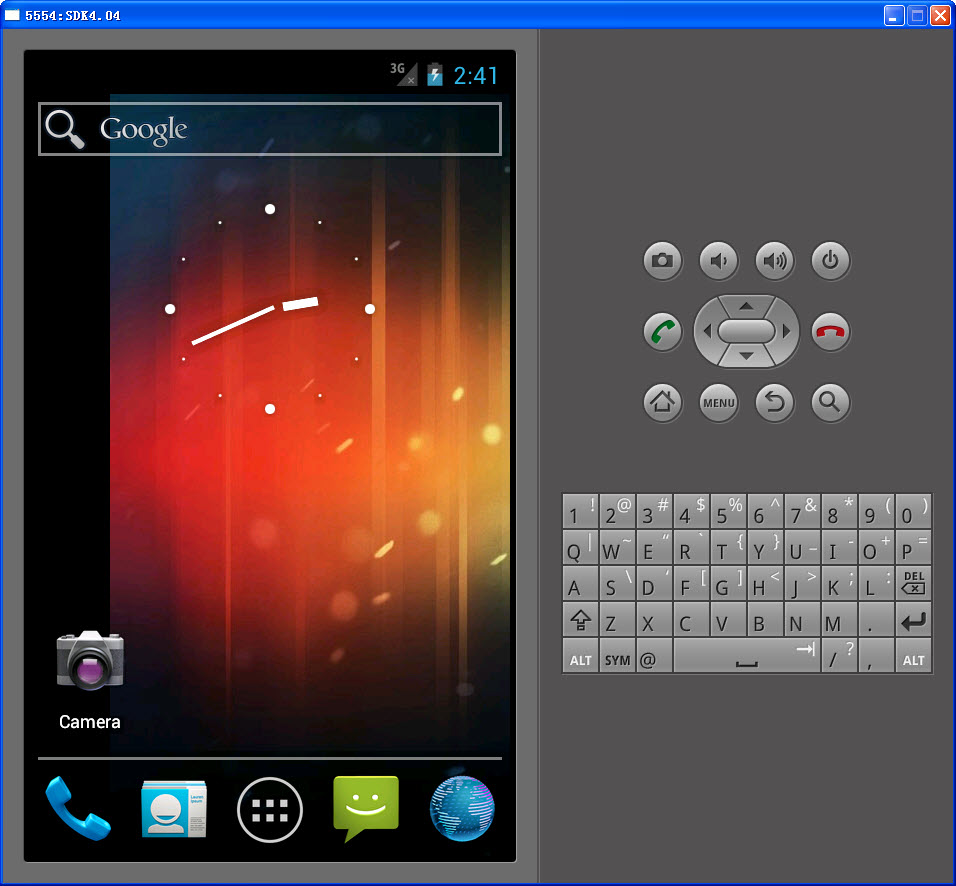956x886 pixels.
Task: Open the Contacts app in the dock
Action: [x=174, y=810]
